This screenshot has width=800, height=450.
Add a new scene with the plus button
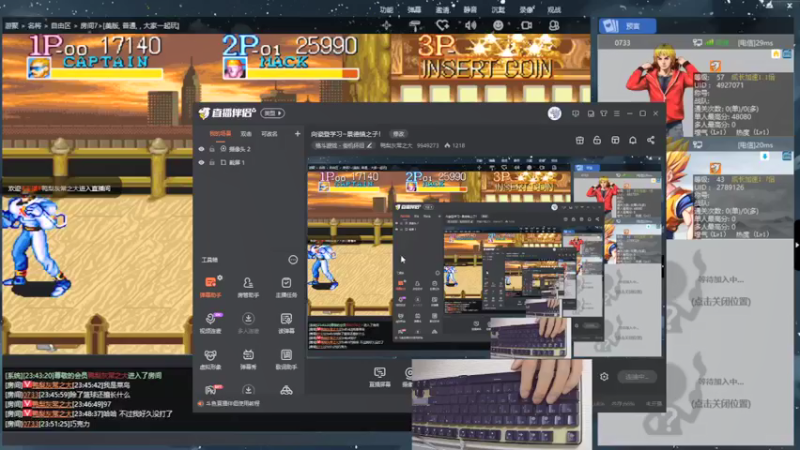point(297,134)
